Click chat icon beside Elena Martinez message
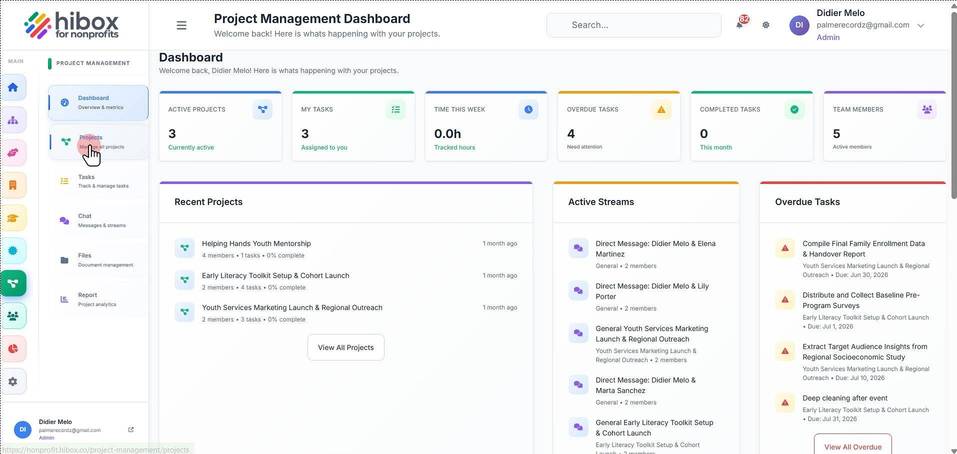Image resolution: width=957 pixels, height=454 pixels. click(578, 248)
